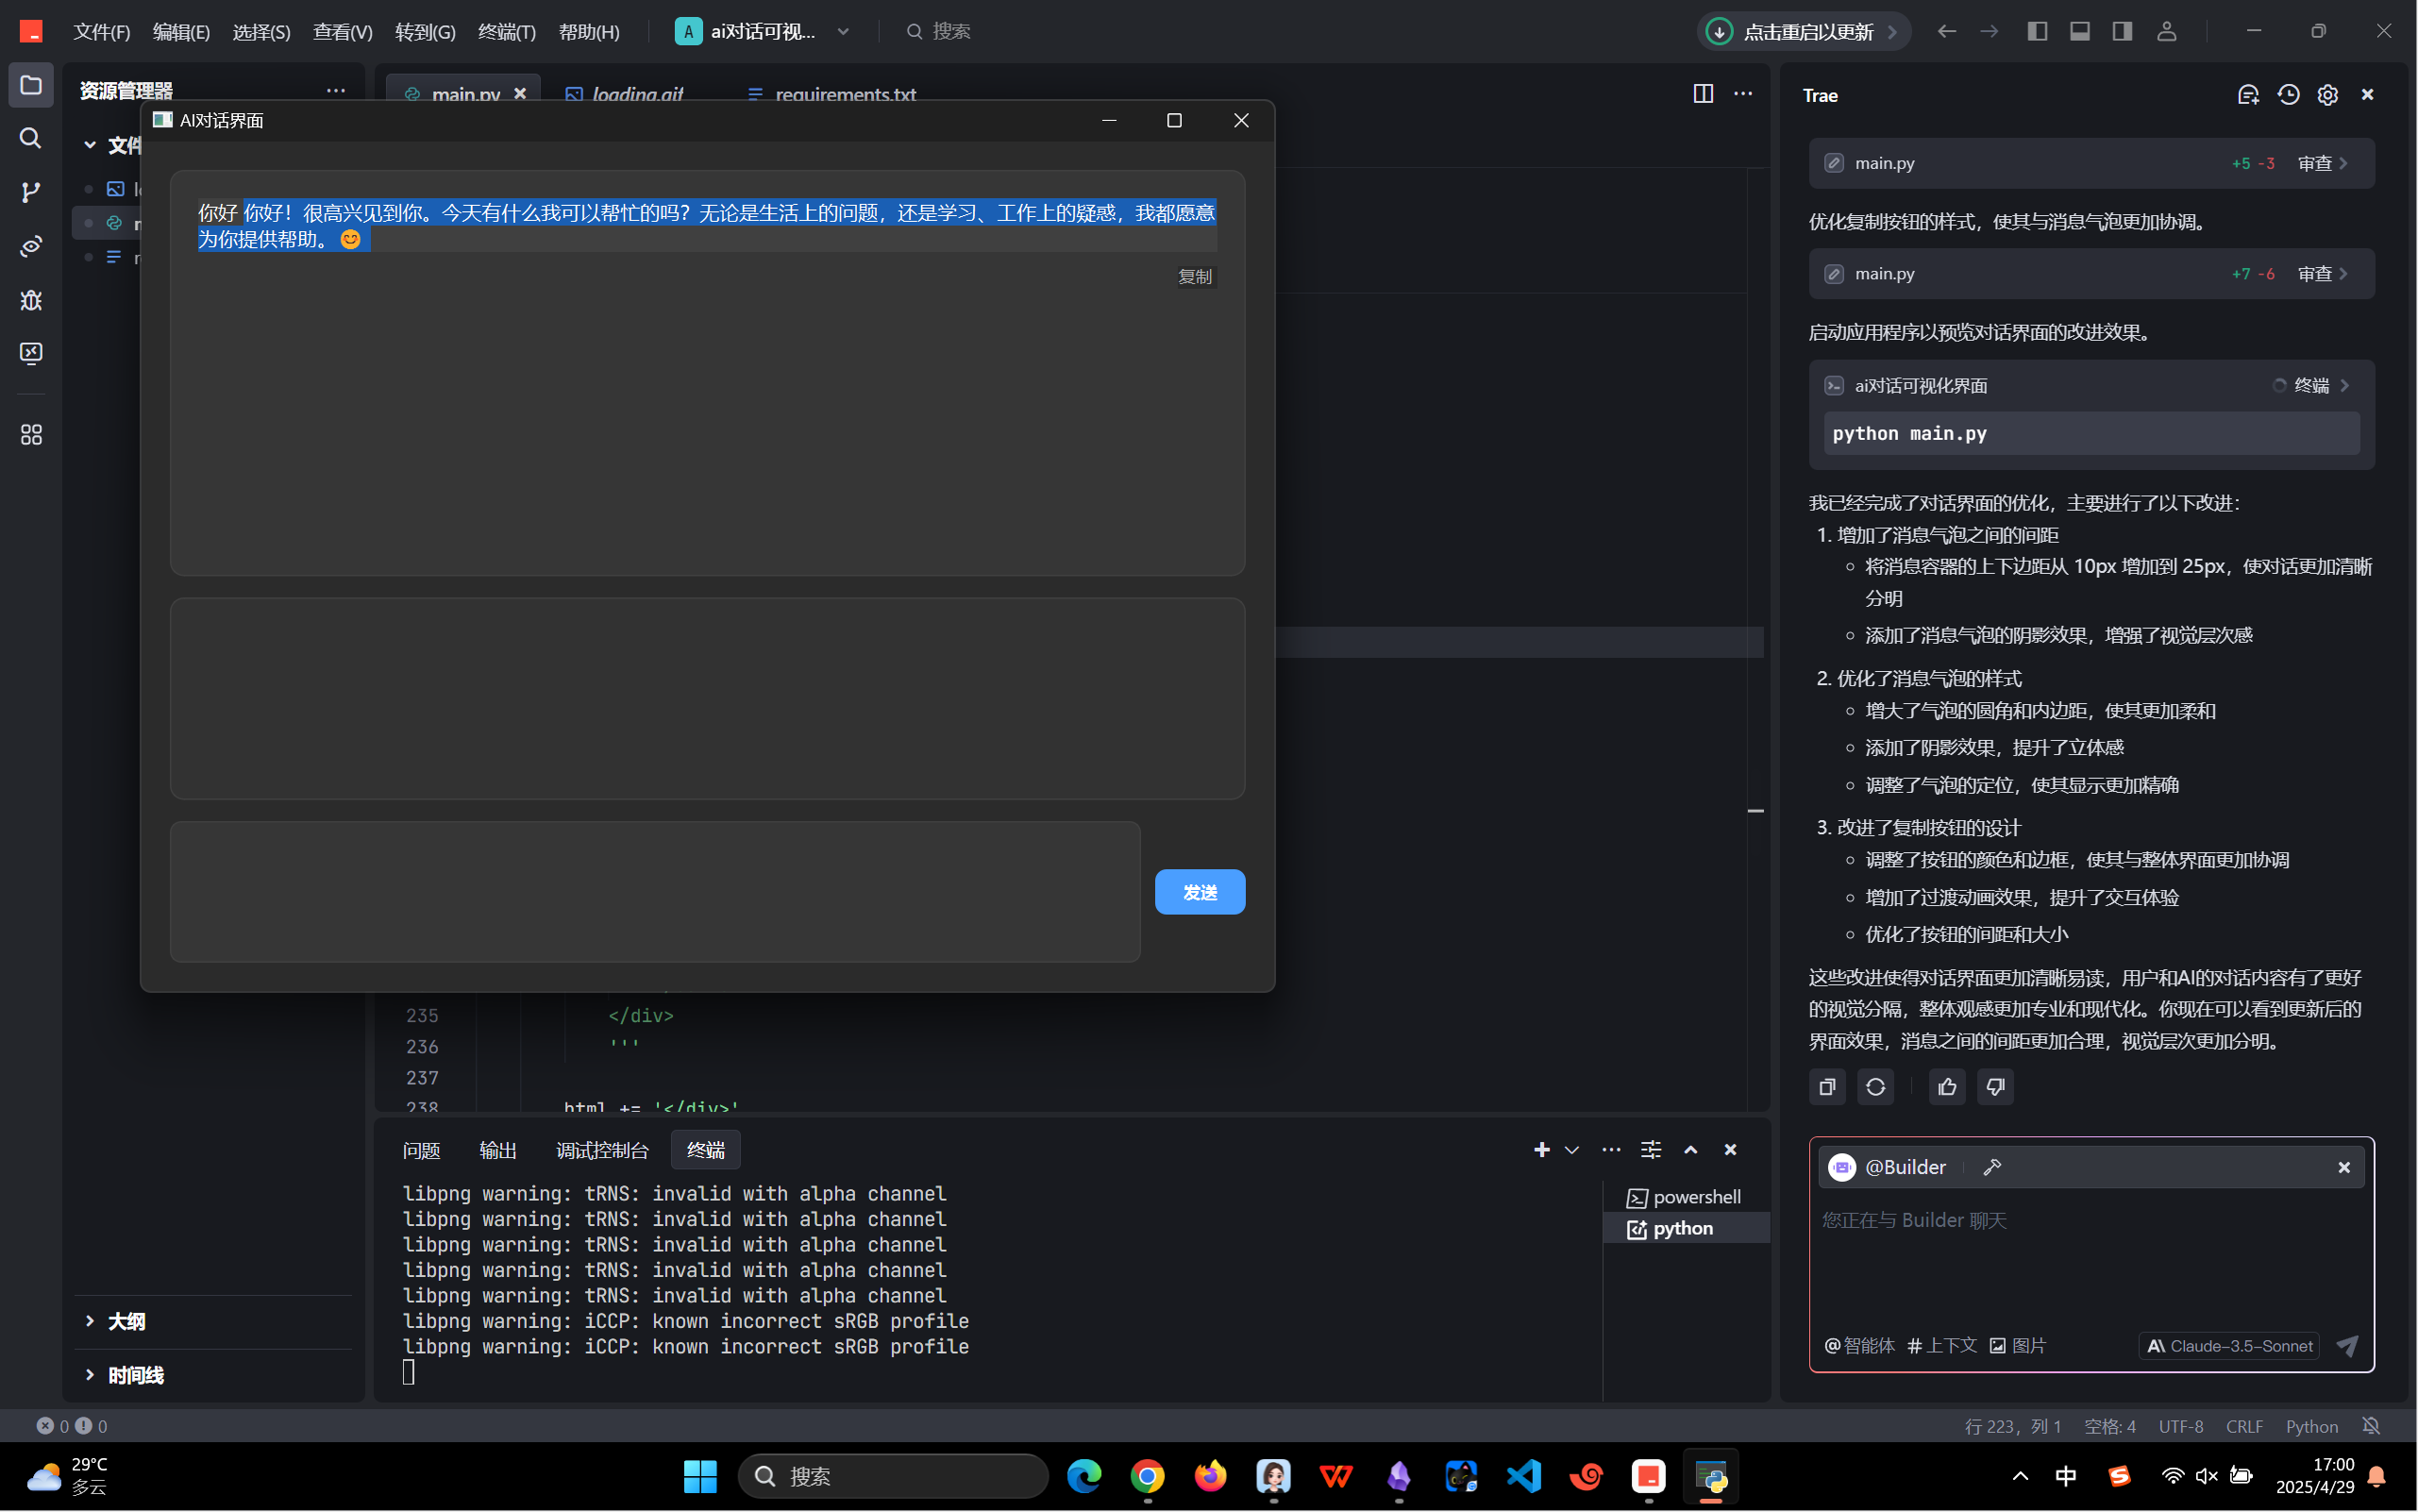Open the Search icon in activity bar

[x=31, y=138]
